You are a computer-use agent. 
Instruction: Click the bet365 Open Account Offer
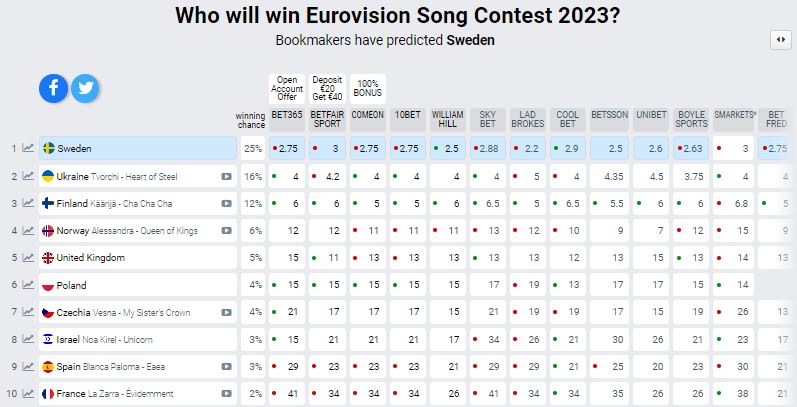click(286, 87)
